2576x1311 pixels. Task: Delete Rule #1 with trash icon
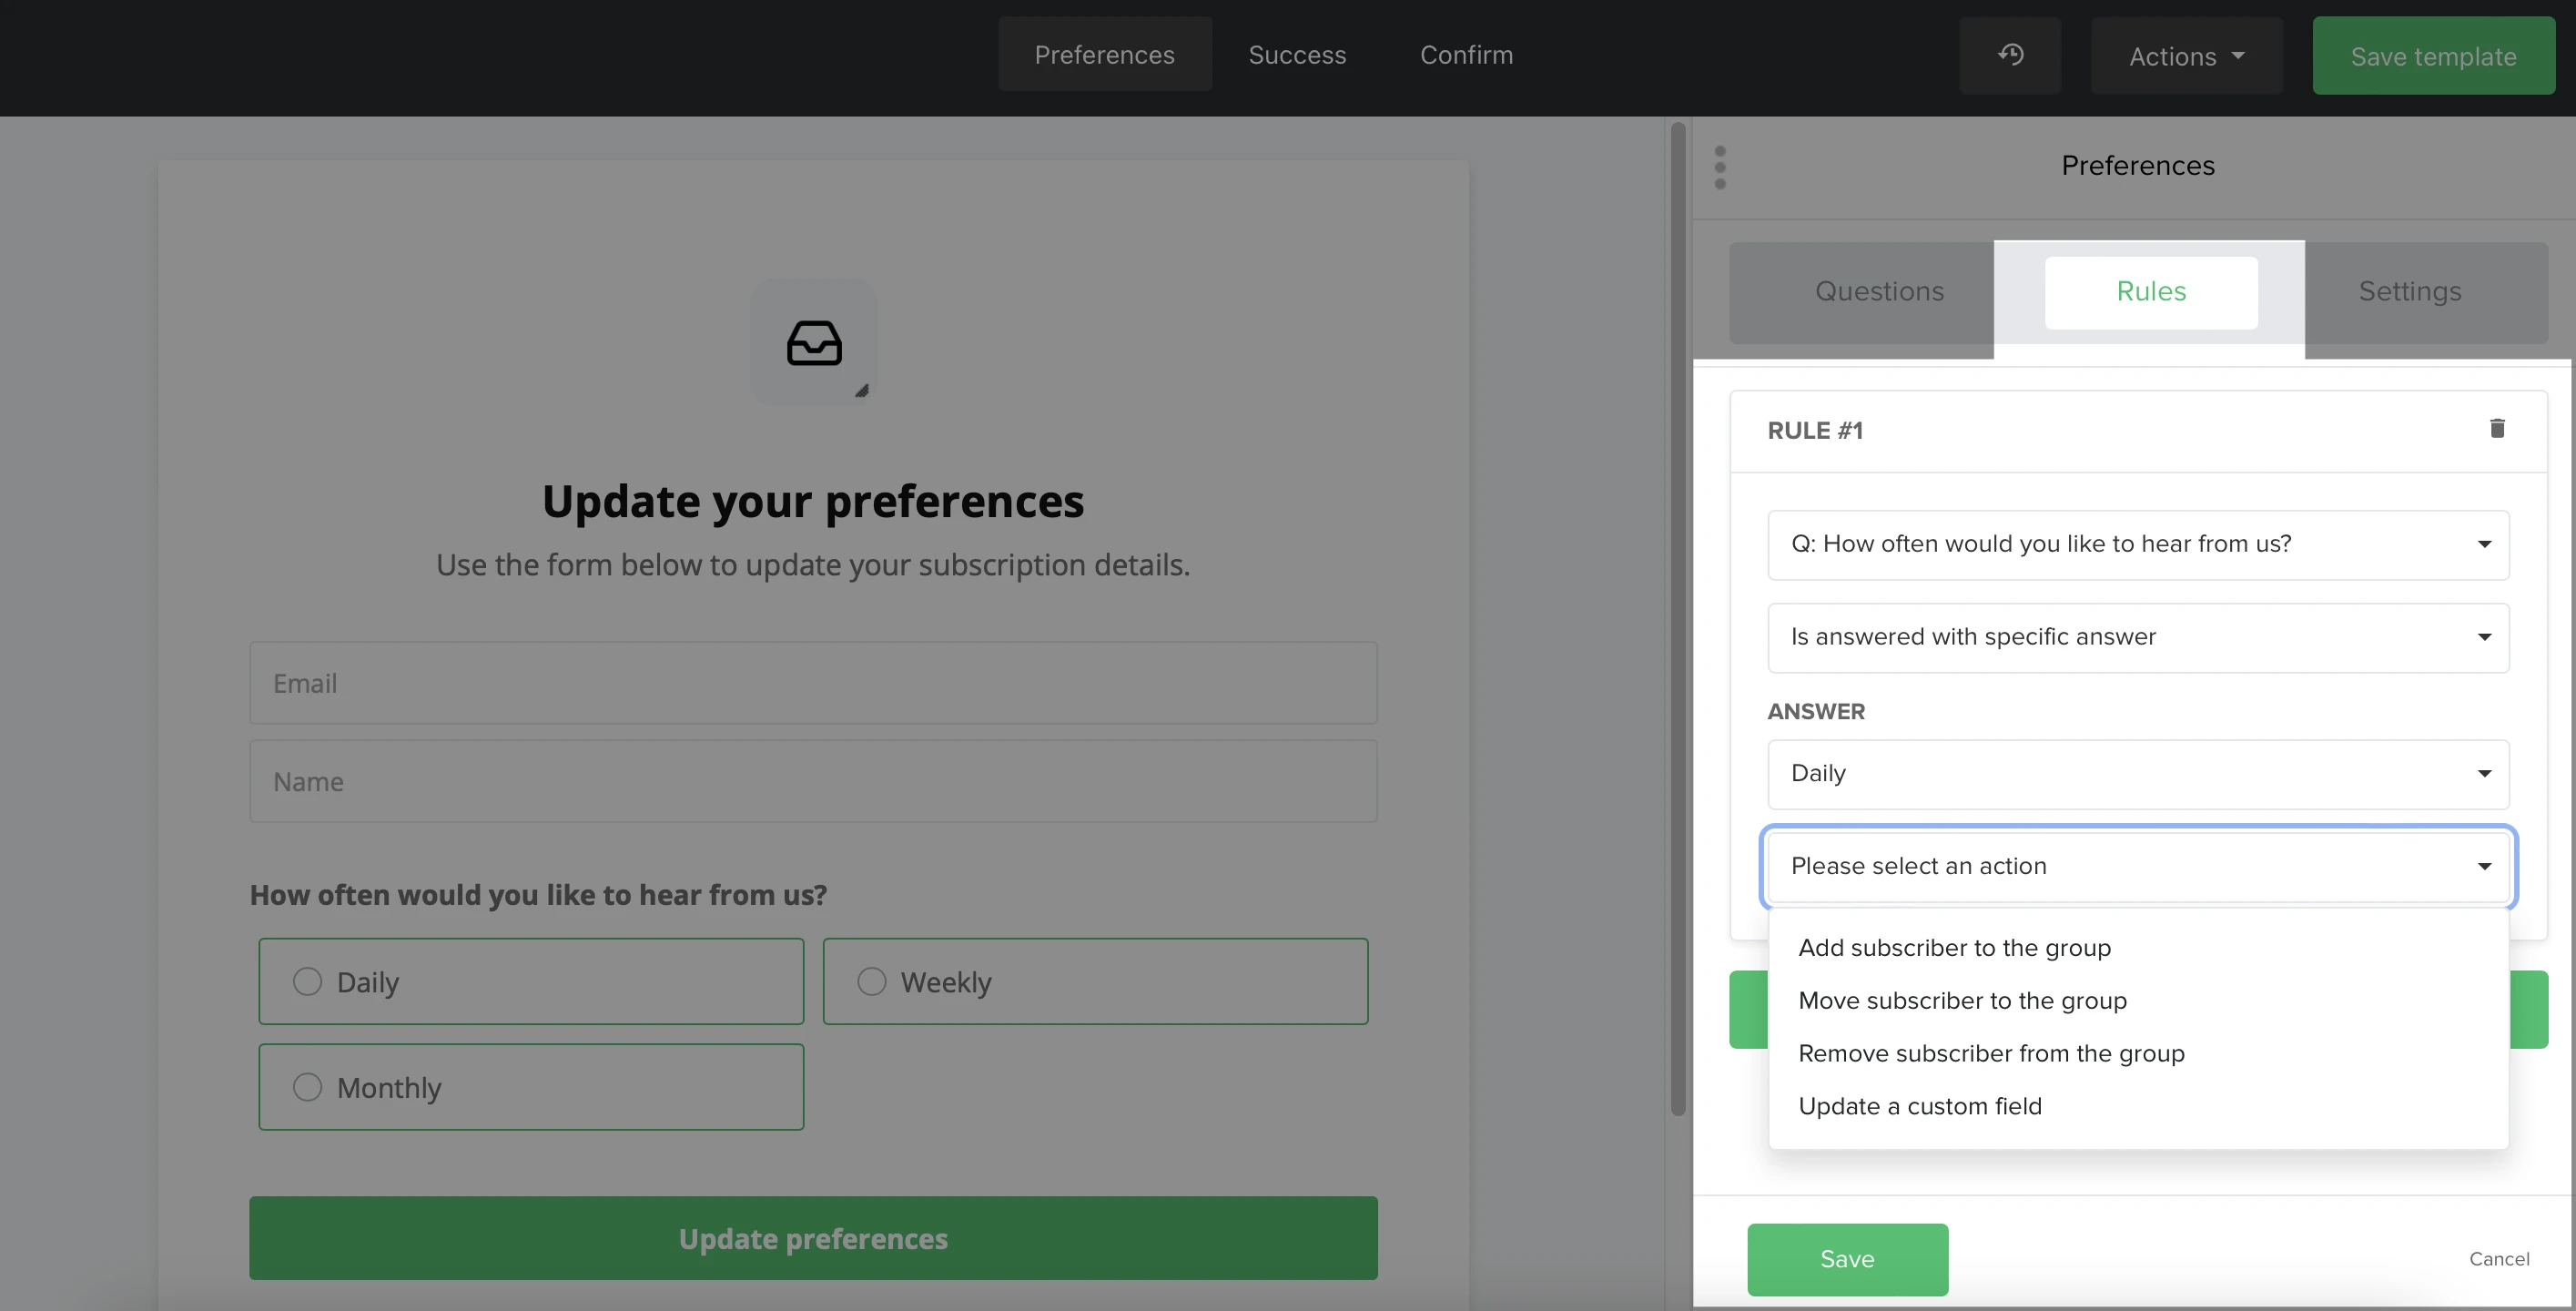coord(2496,429)
